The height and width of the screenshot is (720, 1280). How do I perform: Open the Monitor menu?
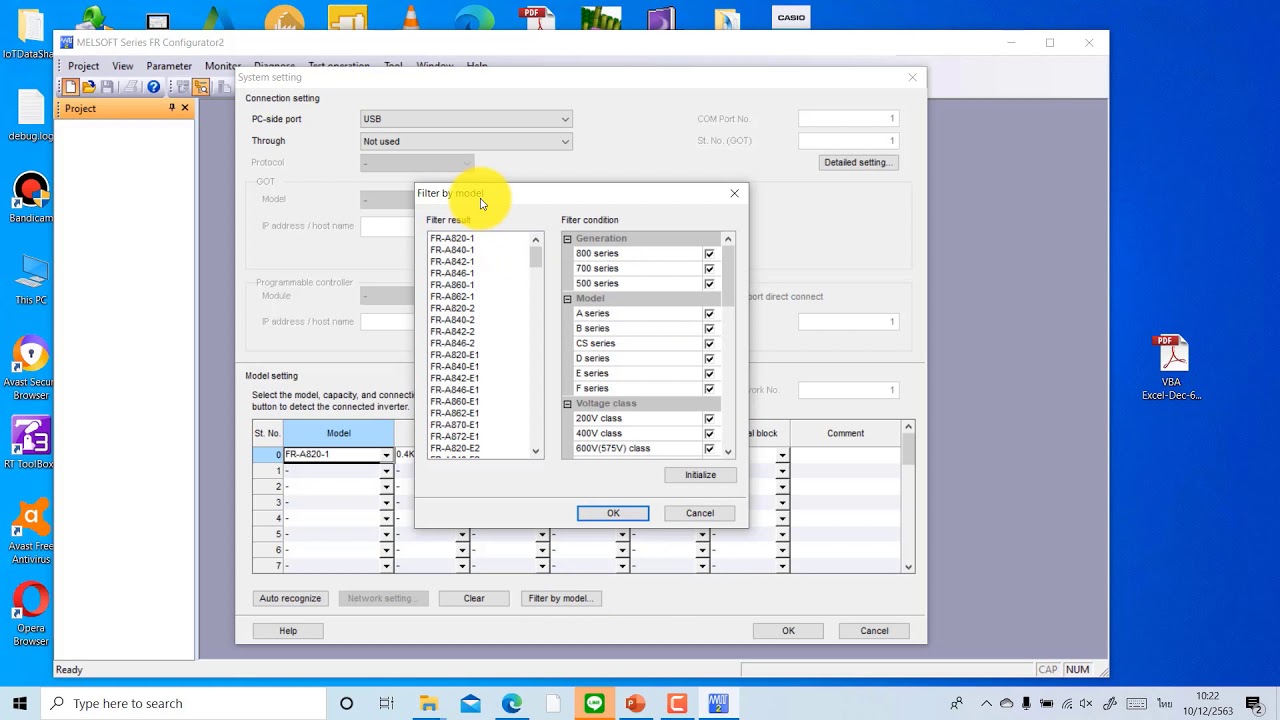coord(223,66)
